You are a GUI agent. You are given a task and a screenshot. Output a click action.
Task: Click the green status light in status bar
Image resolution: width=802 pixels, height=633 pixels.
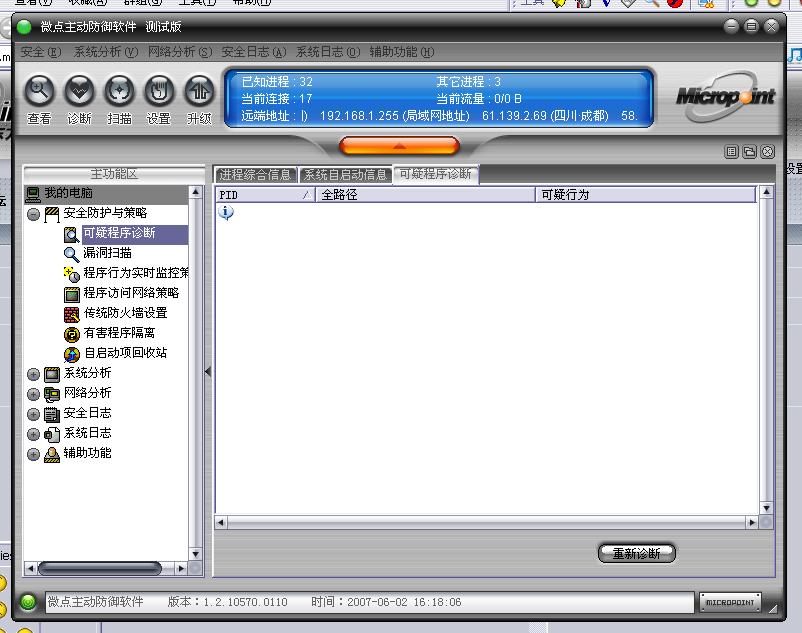coord(28,602)
